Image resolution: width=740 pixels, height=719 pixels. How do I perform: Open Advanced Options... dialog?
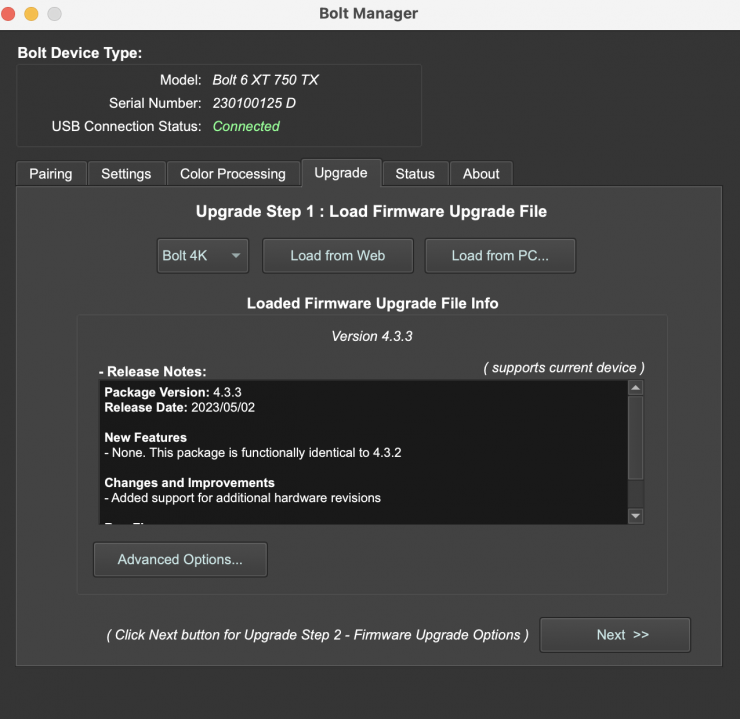pos(180,560)
